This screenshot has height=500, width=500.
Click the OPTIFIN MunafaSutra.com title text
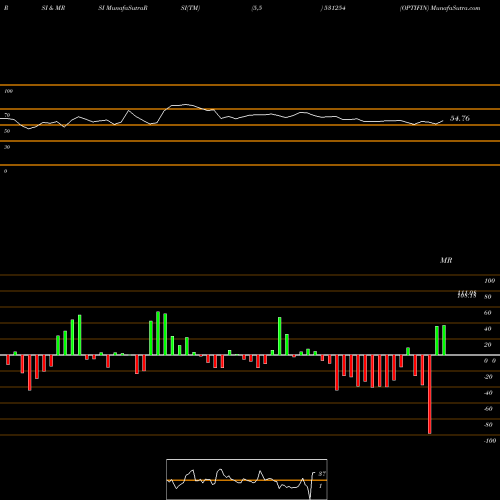tap(440, 8)
